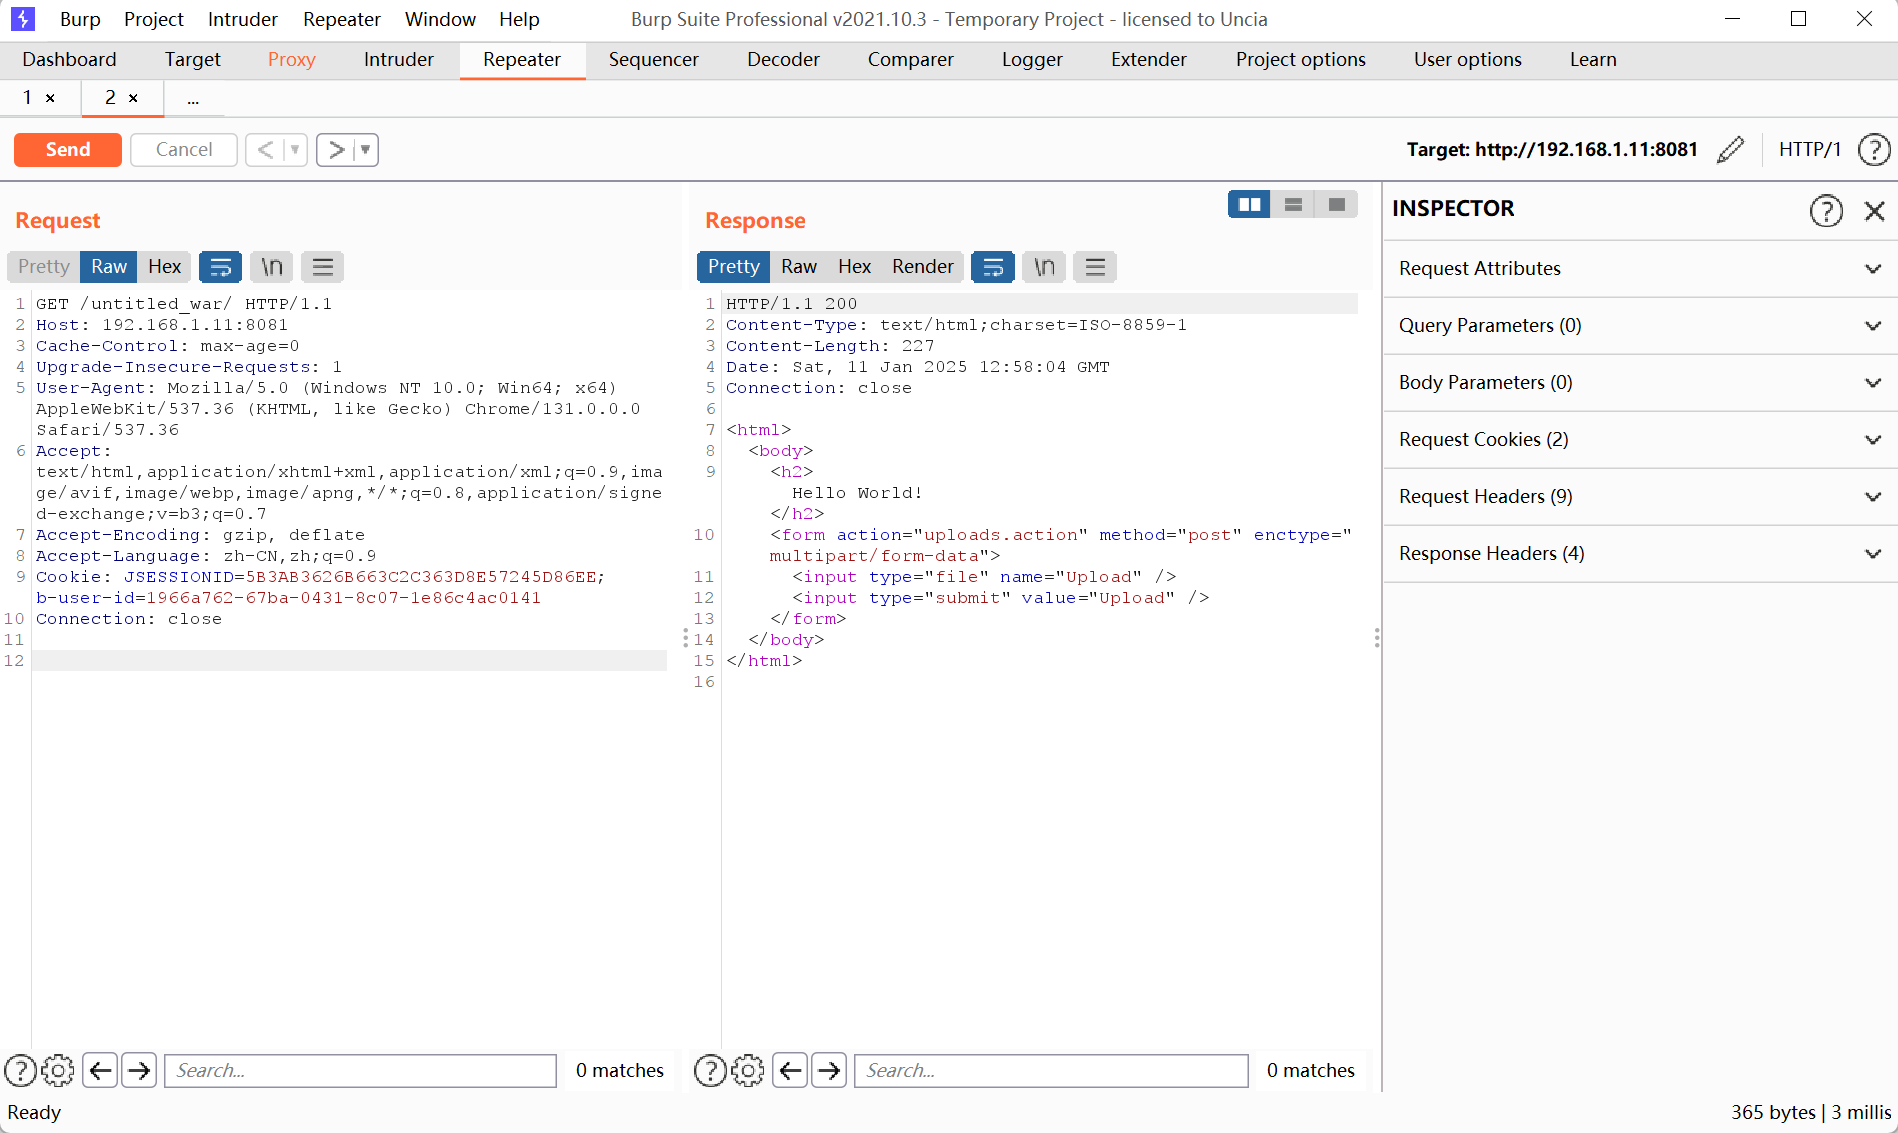Switch to top/bottom split layout icon
Viewport: 1898px width, 1133px height.
[x=1293, y=205]
